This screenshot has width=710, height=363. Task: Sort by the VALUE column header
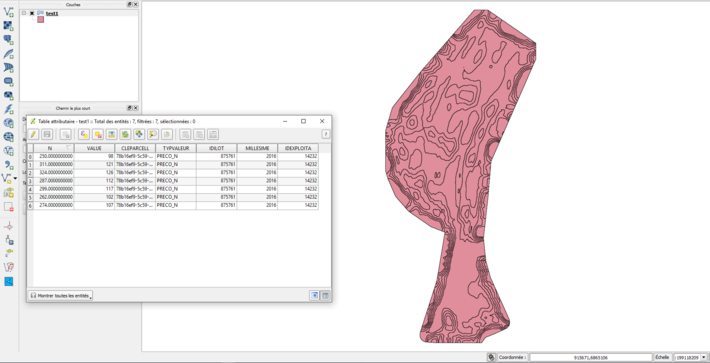(x=94, y=148)
